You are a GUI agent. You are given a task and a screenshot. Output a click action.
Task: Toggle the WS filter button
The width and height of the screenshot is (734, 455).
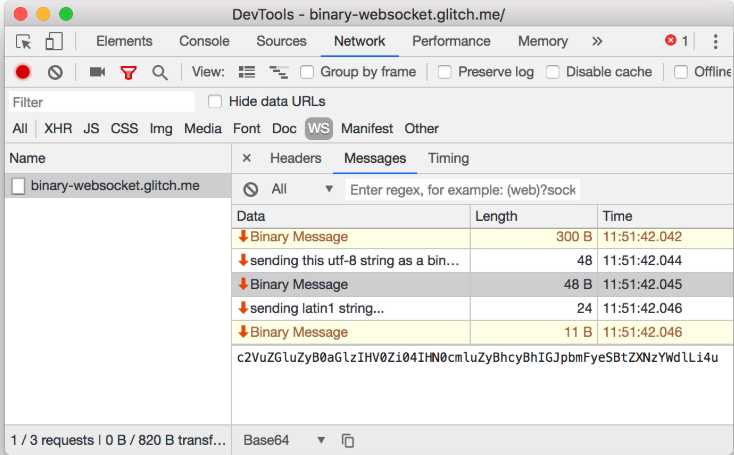[x=319, y=129]
